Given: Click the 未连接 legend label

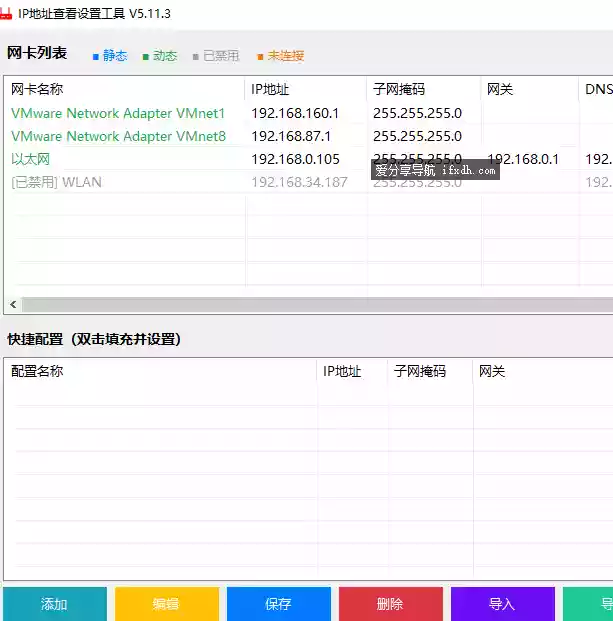Looking at the screenshot, I should point(286,56).
